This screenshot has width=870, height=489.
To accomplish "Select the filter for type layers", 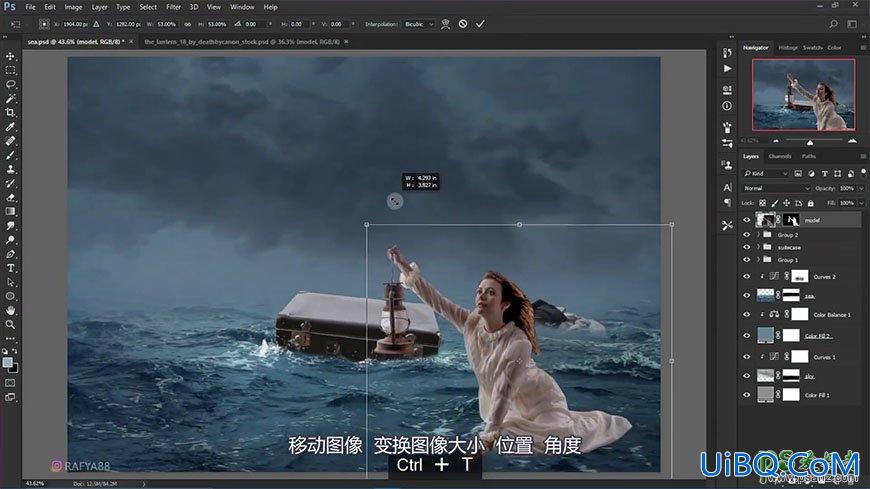I will pyautogui.click(x=825, y=174).
